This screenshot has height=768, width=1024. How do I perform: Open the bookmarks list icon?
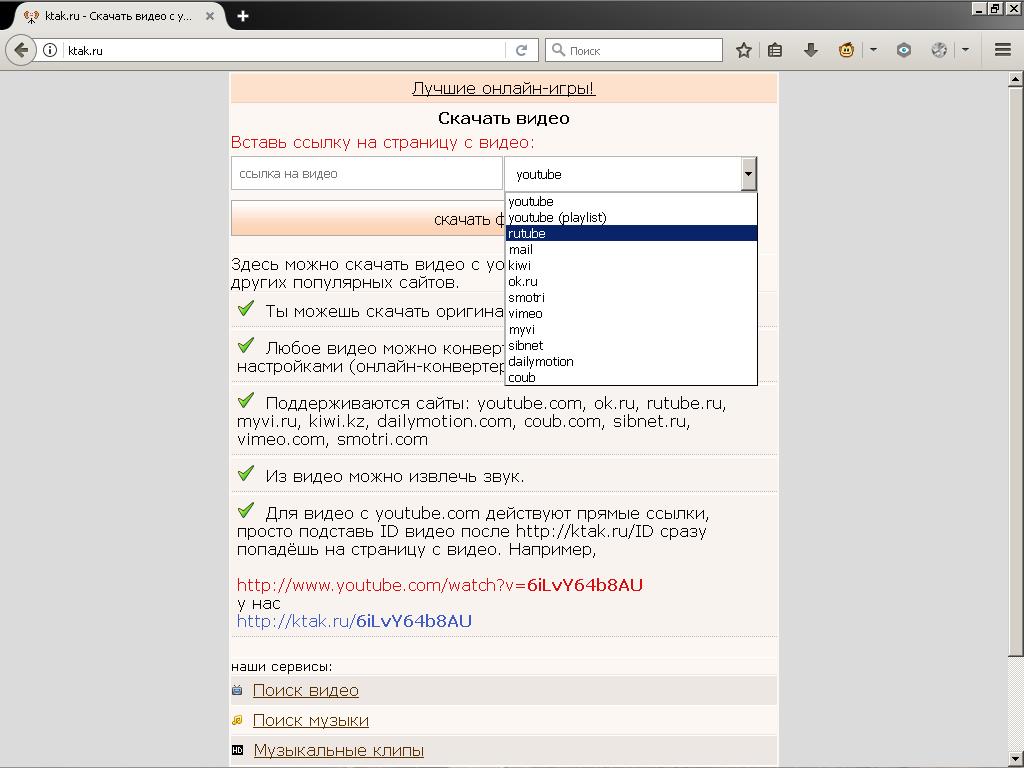click(x=775, y=50)
